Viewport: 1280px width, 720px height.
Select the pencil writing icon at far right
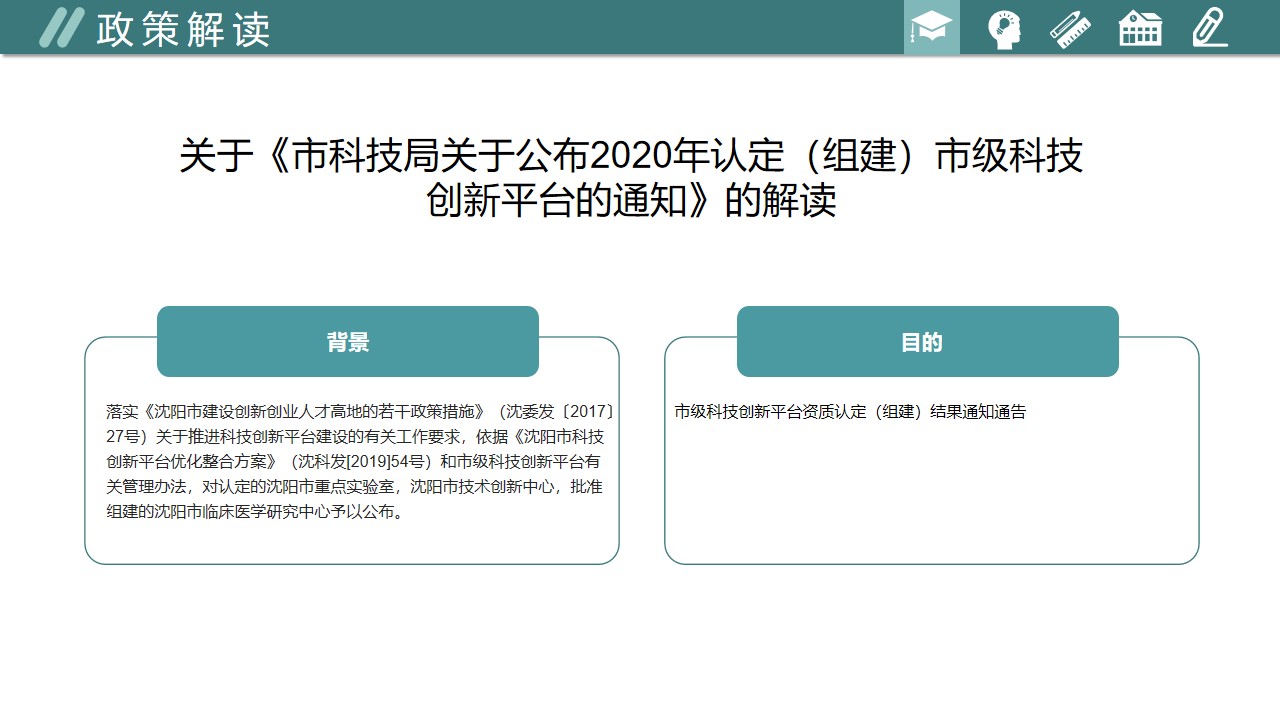tap(1209, 28)
